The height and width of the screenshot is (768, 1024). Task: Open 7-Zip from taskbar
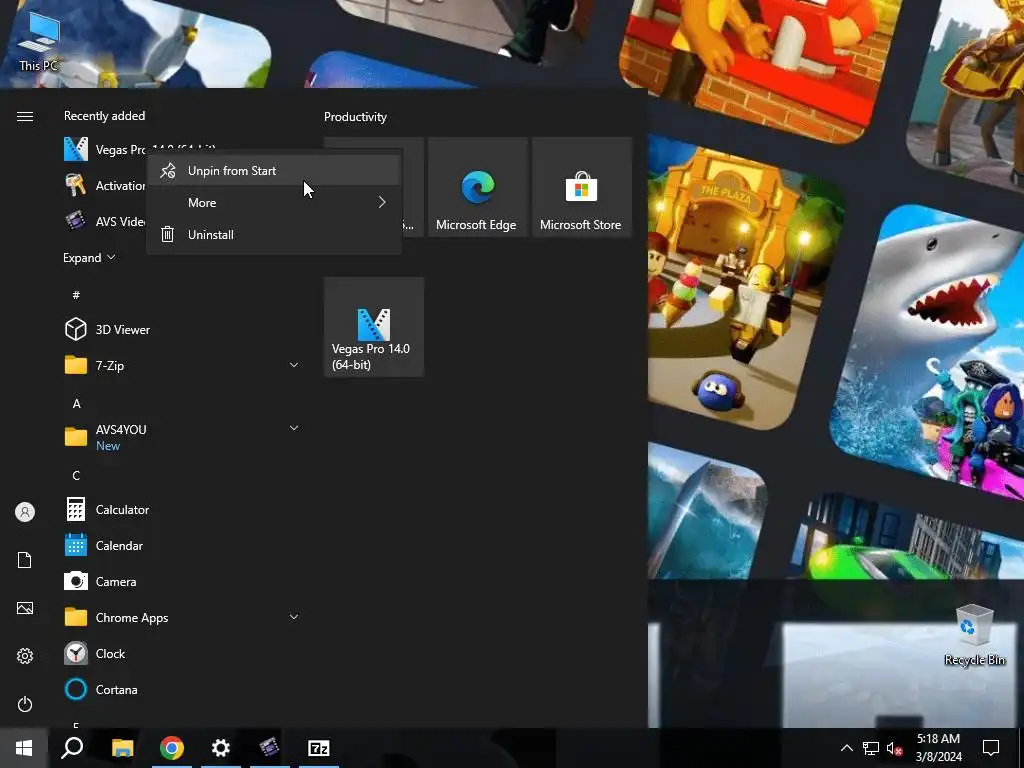319,748
